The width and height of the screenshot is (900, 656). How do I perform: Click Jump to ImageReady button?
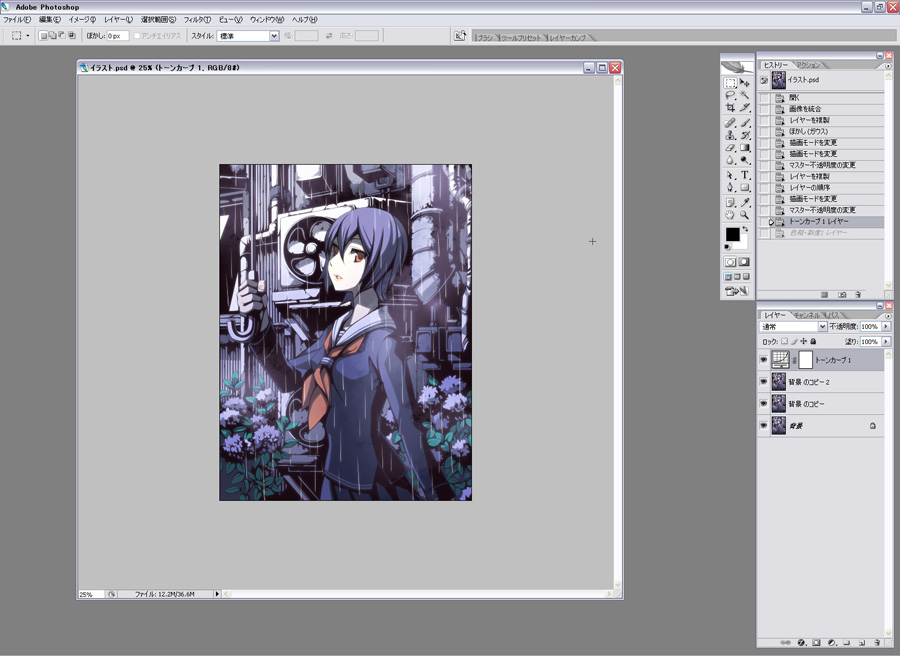tap(736, 291)
